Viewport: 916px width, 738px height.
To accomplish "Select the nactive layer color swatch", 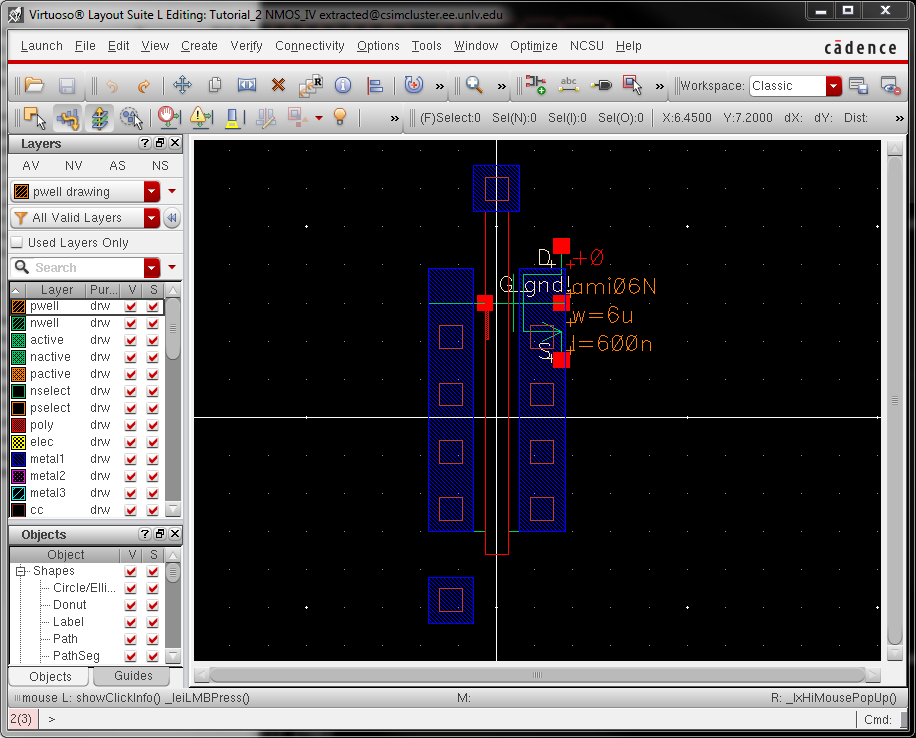I will (x=19, y=357).
